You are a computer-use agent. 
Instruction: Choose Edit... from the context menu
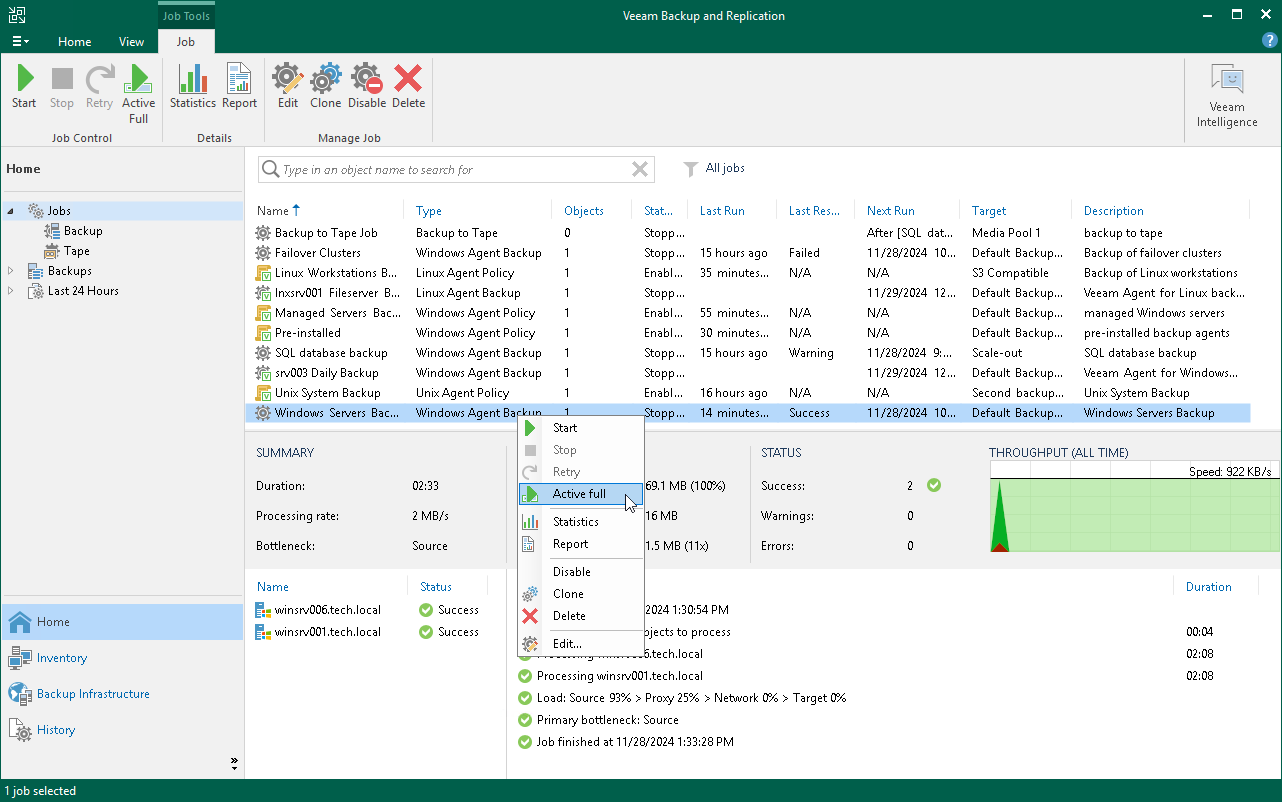click(x=580, y=644)
